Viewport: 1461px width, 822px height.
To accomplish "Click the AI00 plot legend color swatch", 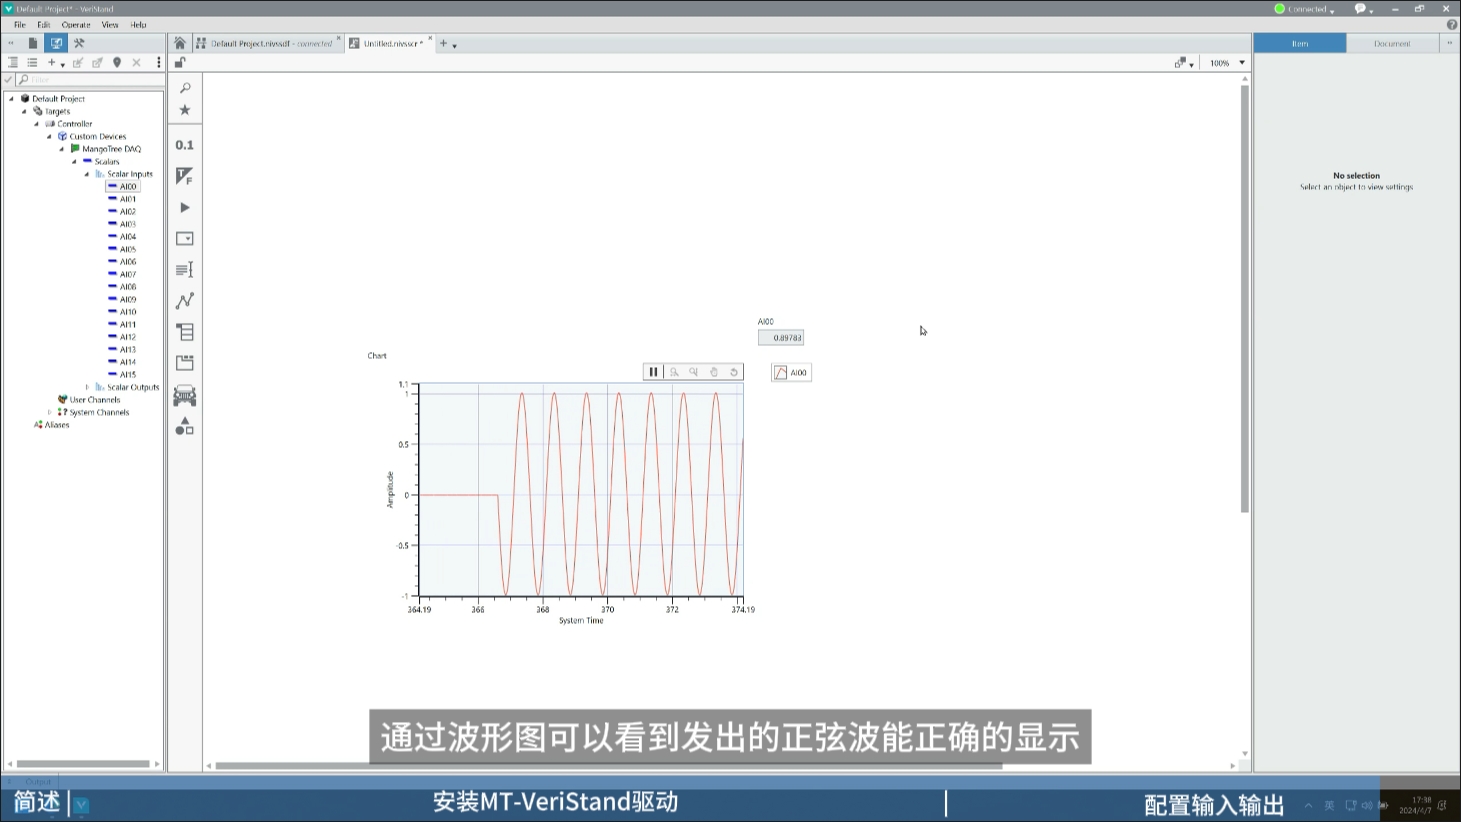I will 781,373.
